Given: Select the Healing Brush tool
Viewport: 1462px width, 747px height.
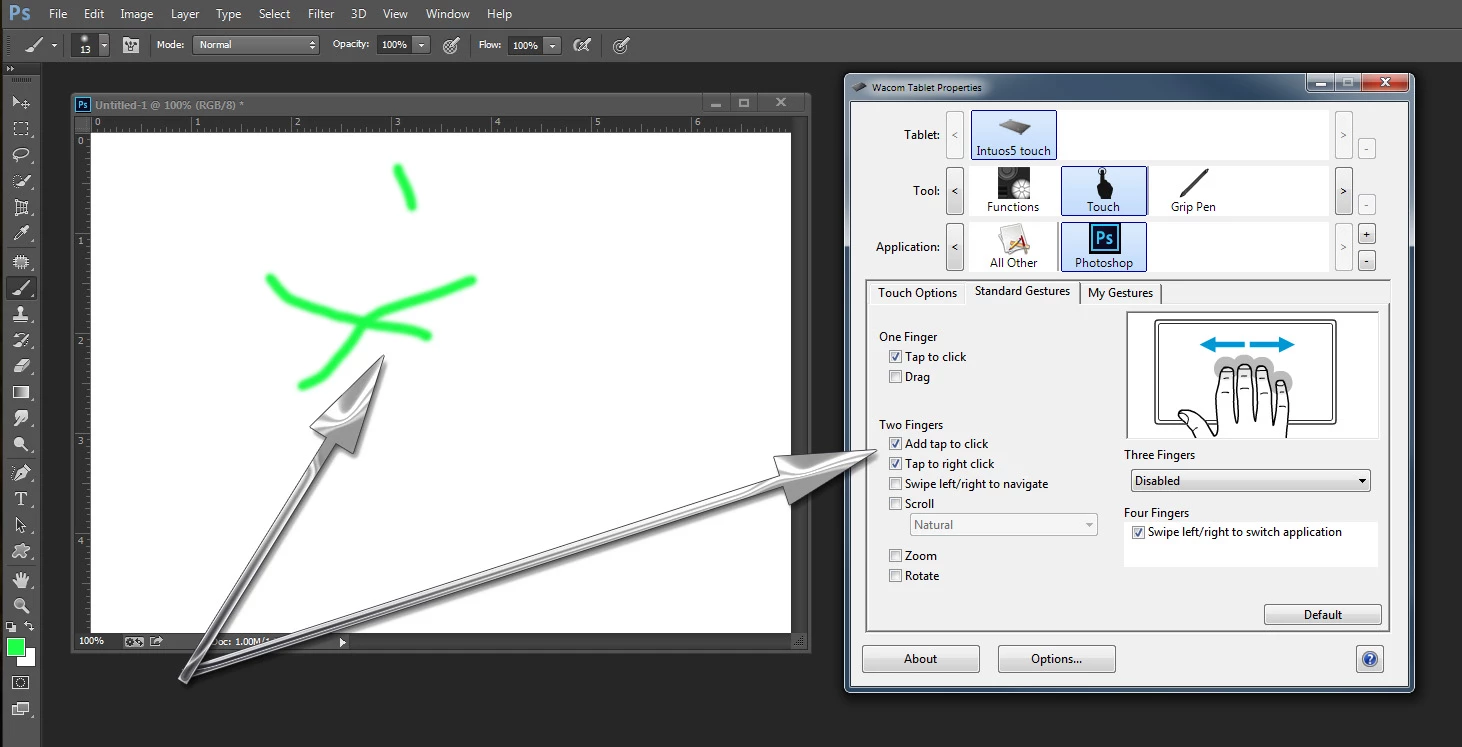Looking at the screenshot, I should pyautogui.click(x=21, y=262).
